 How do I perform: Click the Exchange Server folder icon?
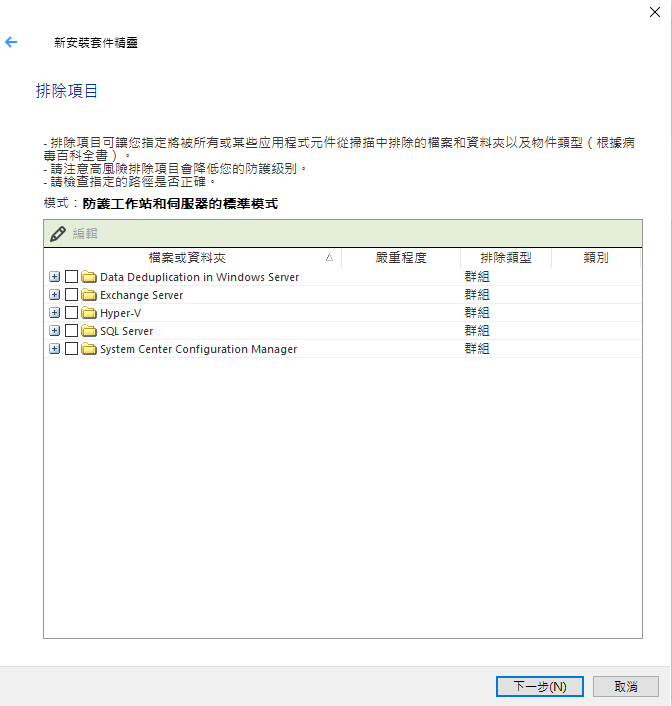tap(88, 295)
